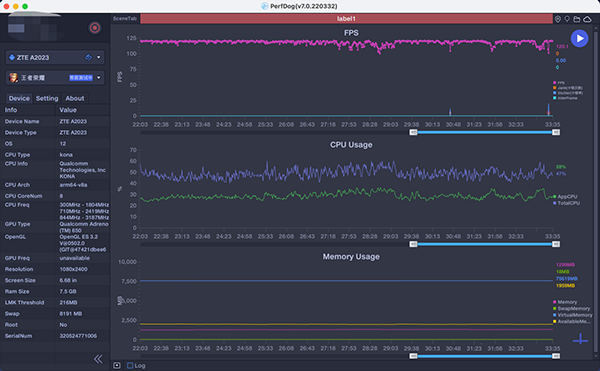This screenshot has width=600, height=371.
Task: Click right handle of Memory Usage range slider
Action: coord(556,356)
